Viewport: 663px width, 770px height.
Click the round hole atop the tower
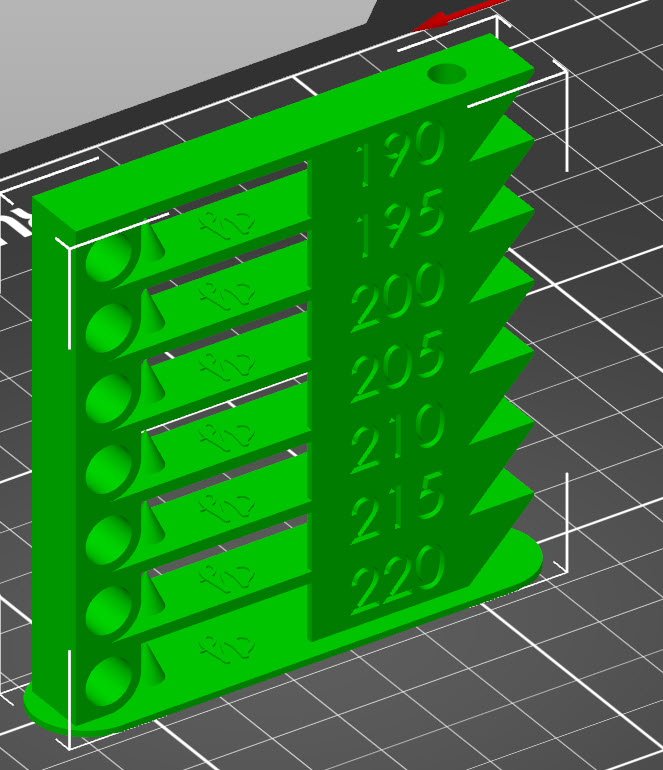(x=446, y=74)
